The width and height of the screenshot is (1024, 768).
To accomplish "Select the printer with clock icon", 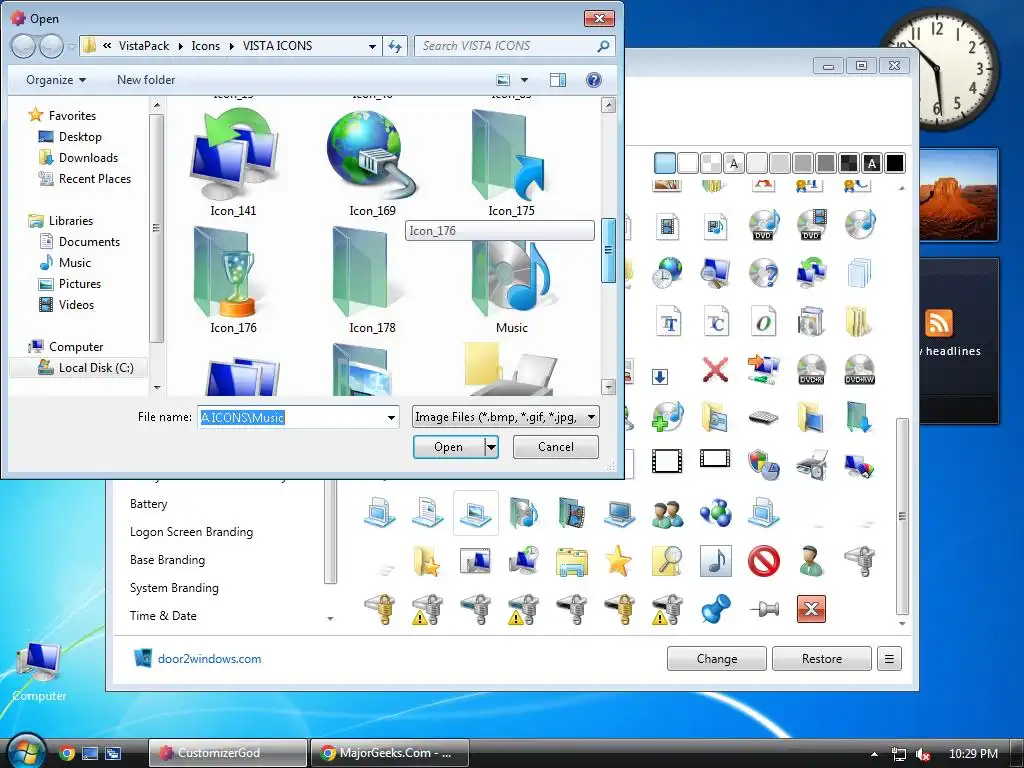I will pos(812,465).
